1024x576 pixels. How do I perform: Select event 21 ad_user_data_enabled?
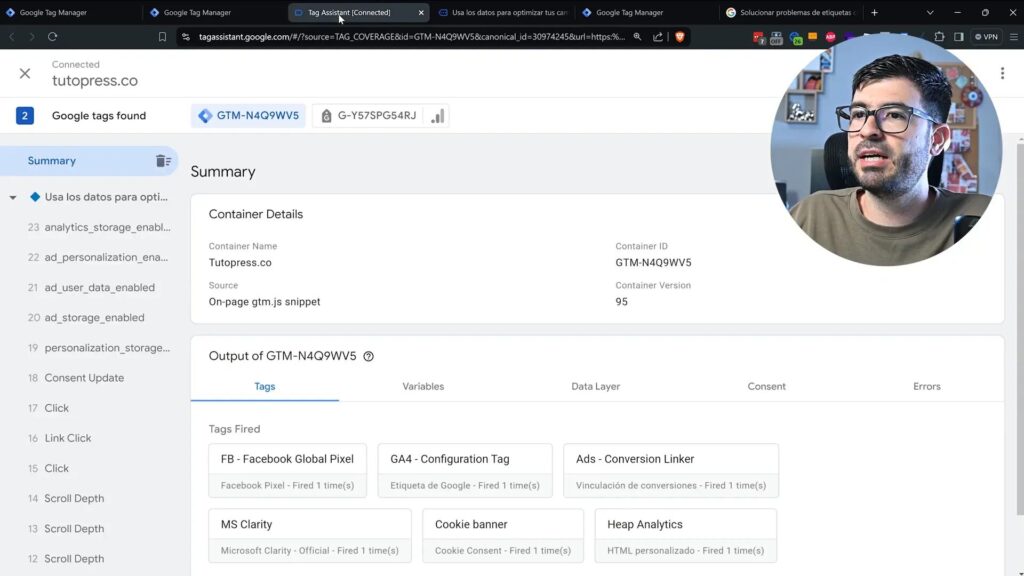pos(89,287)
